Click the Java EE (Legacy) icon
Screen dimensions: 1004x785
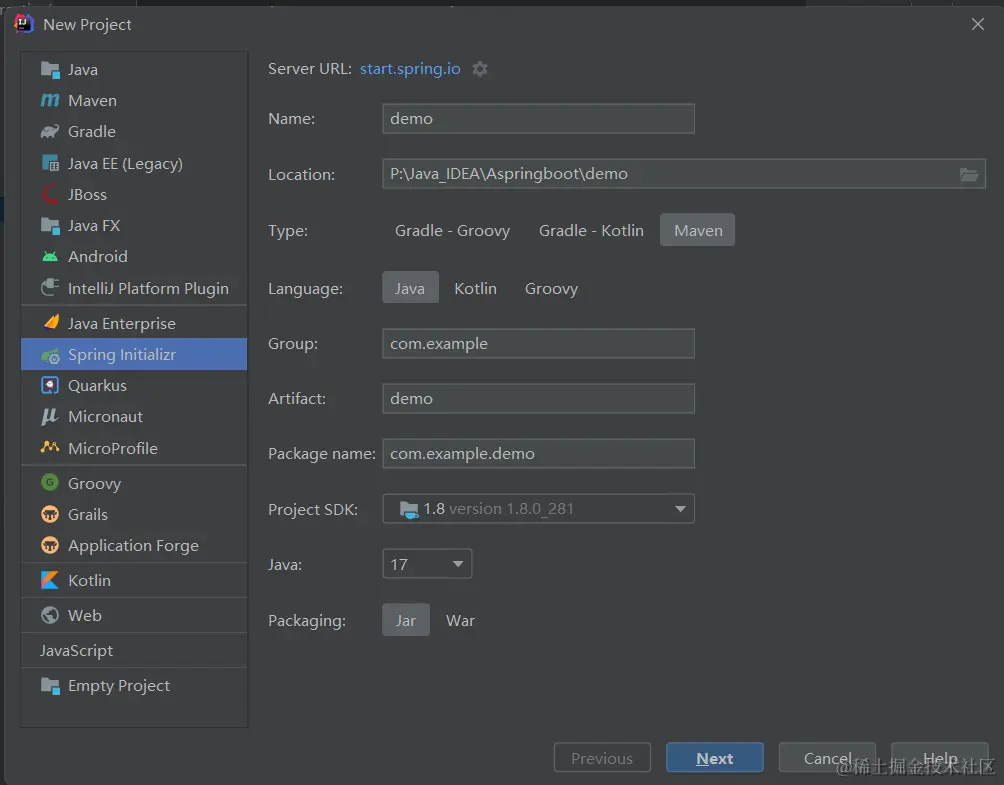(x=50, y=163)
